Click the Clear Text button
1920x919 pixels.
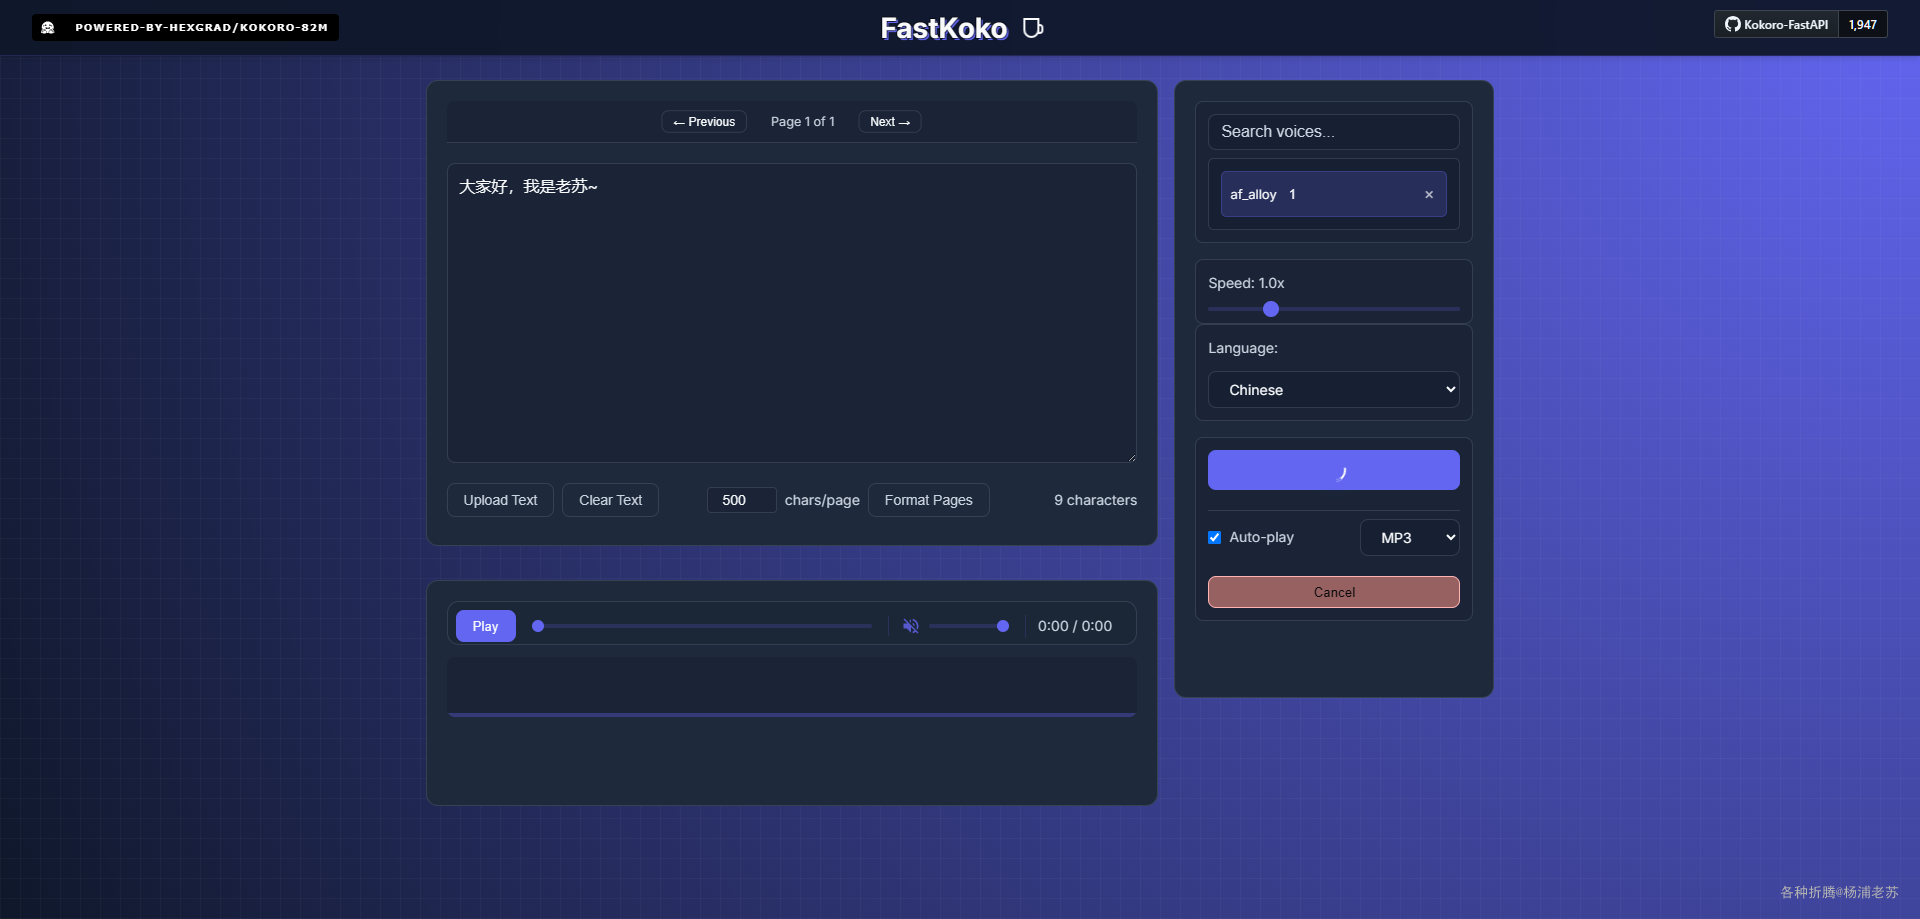coord(610,500)
